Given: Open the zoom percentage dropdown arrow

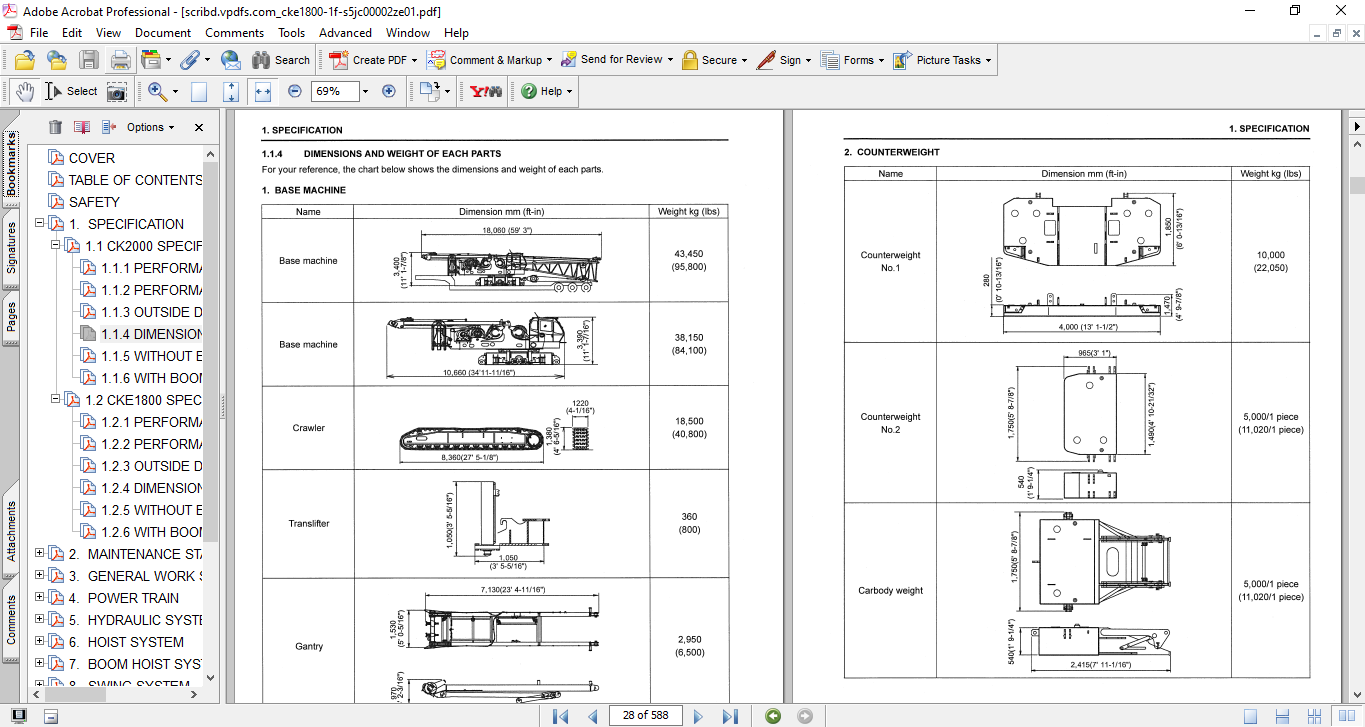Looking at the screenshot, I should coord(364,91).
